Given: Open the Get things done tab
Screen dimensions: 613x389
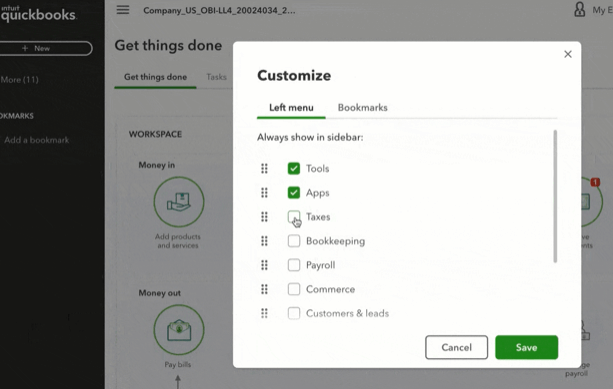Looking at the screenshot, I should [155, 77].
